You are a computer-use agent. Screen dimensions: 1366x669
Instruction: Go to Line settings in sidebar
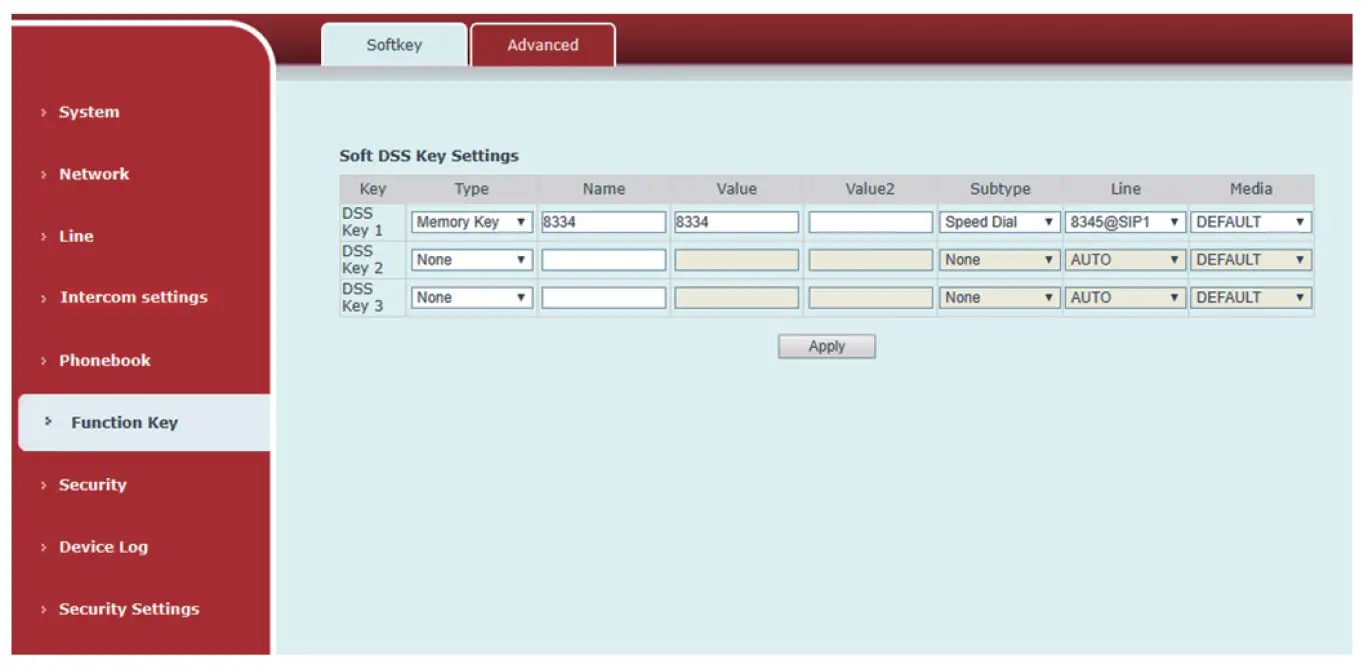76,236
